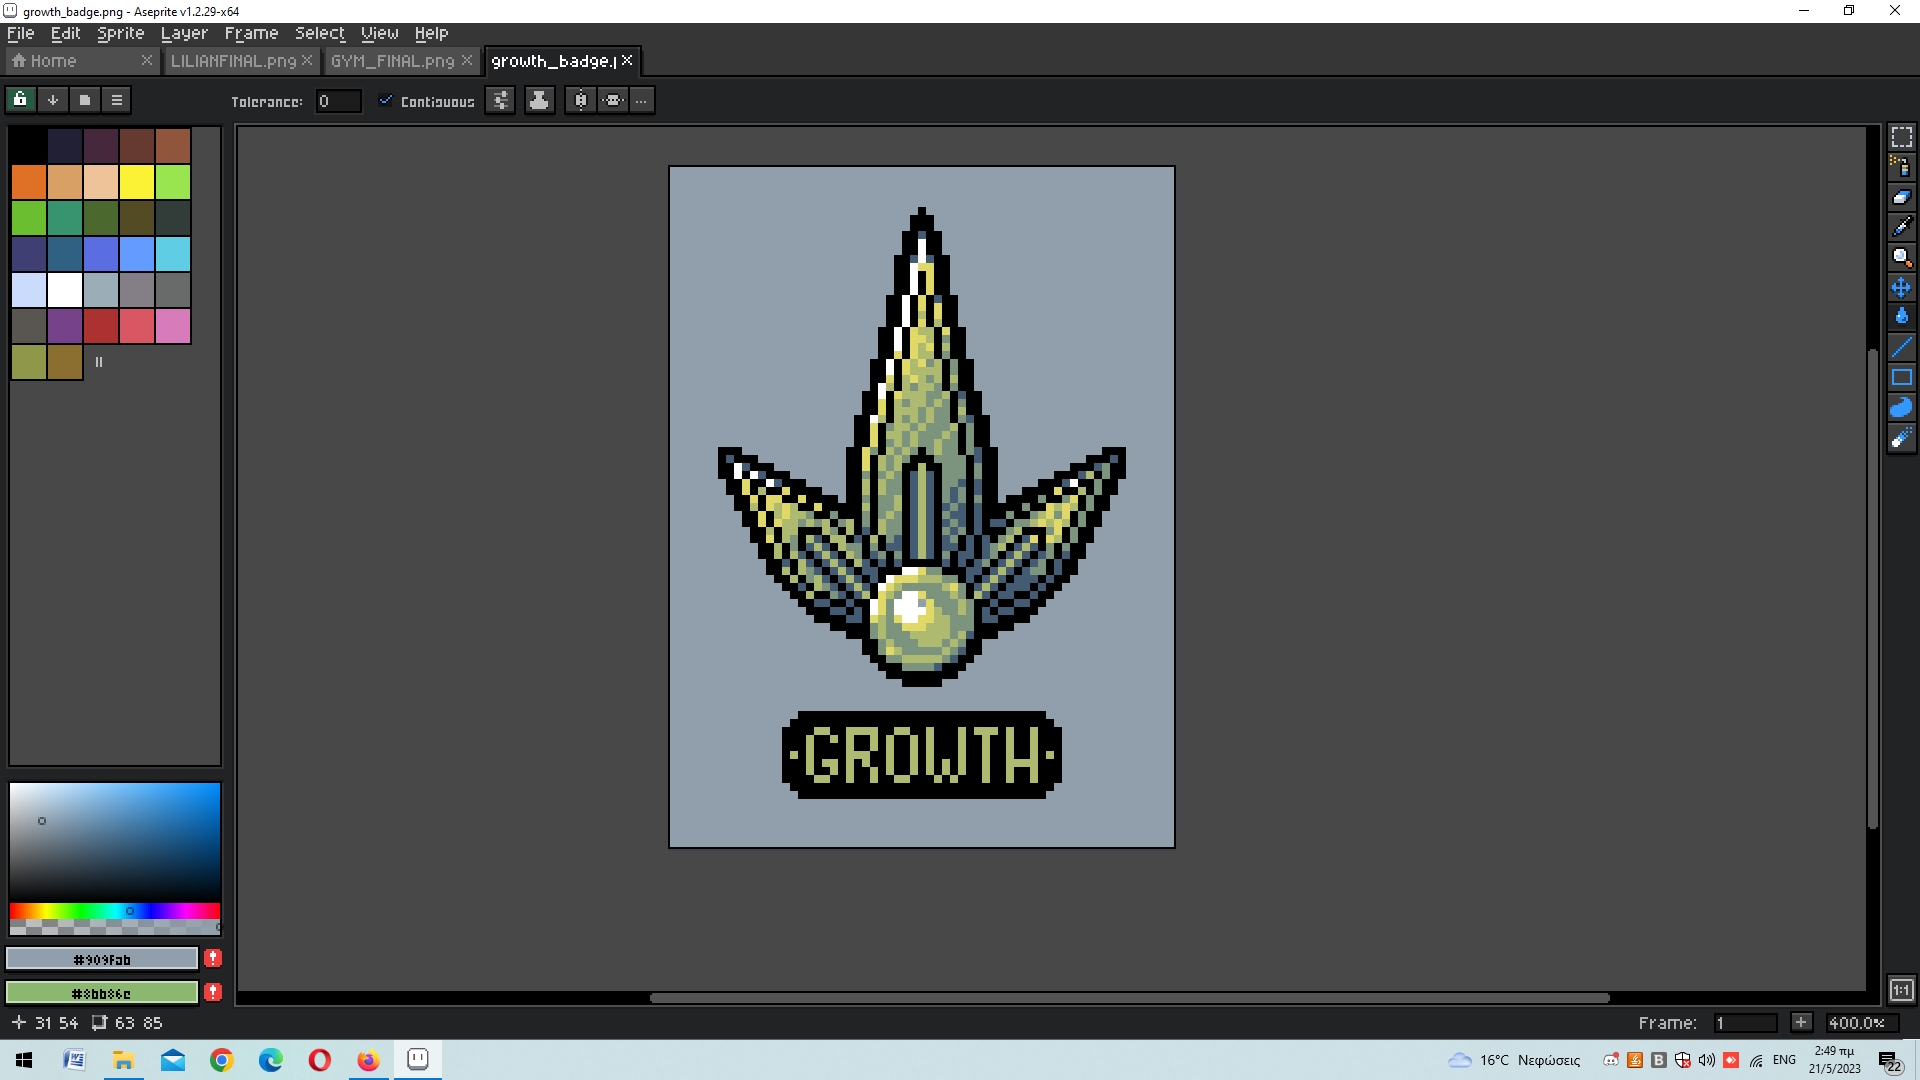Open Opera from the taskbar
This screenshot has width=1920, height=1080.
click(x=319, y=1060)
